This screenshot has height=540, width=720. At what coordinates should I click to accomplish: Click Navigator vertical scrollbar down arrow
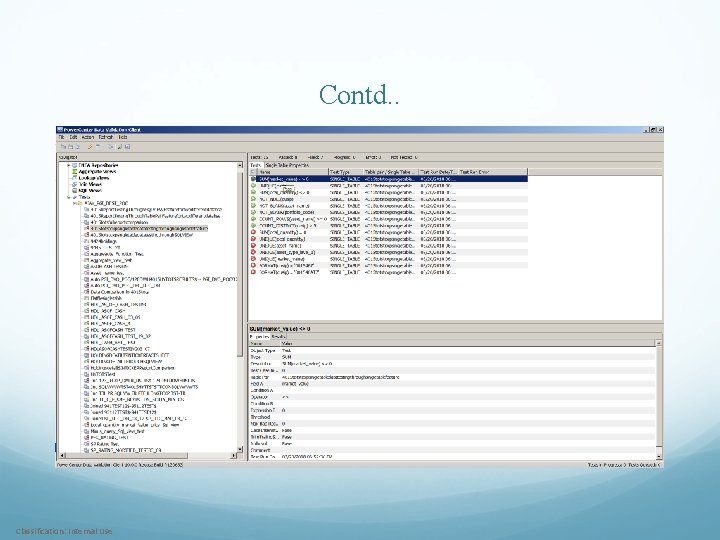tap(240, 449)
